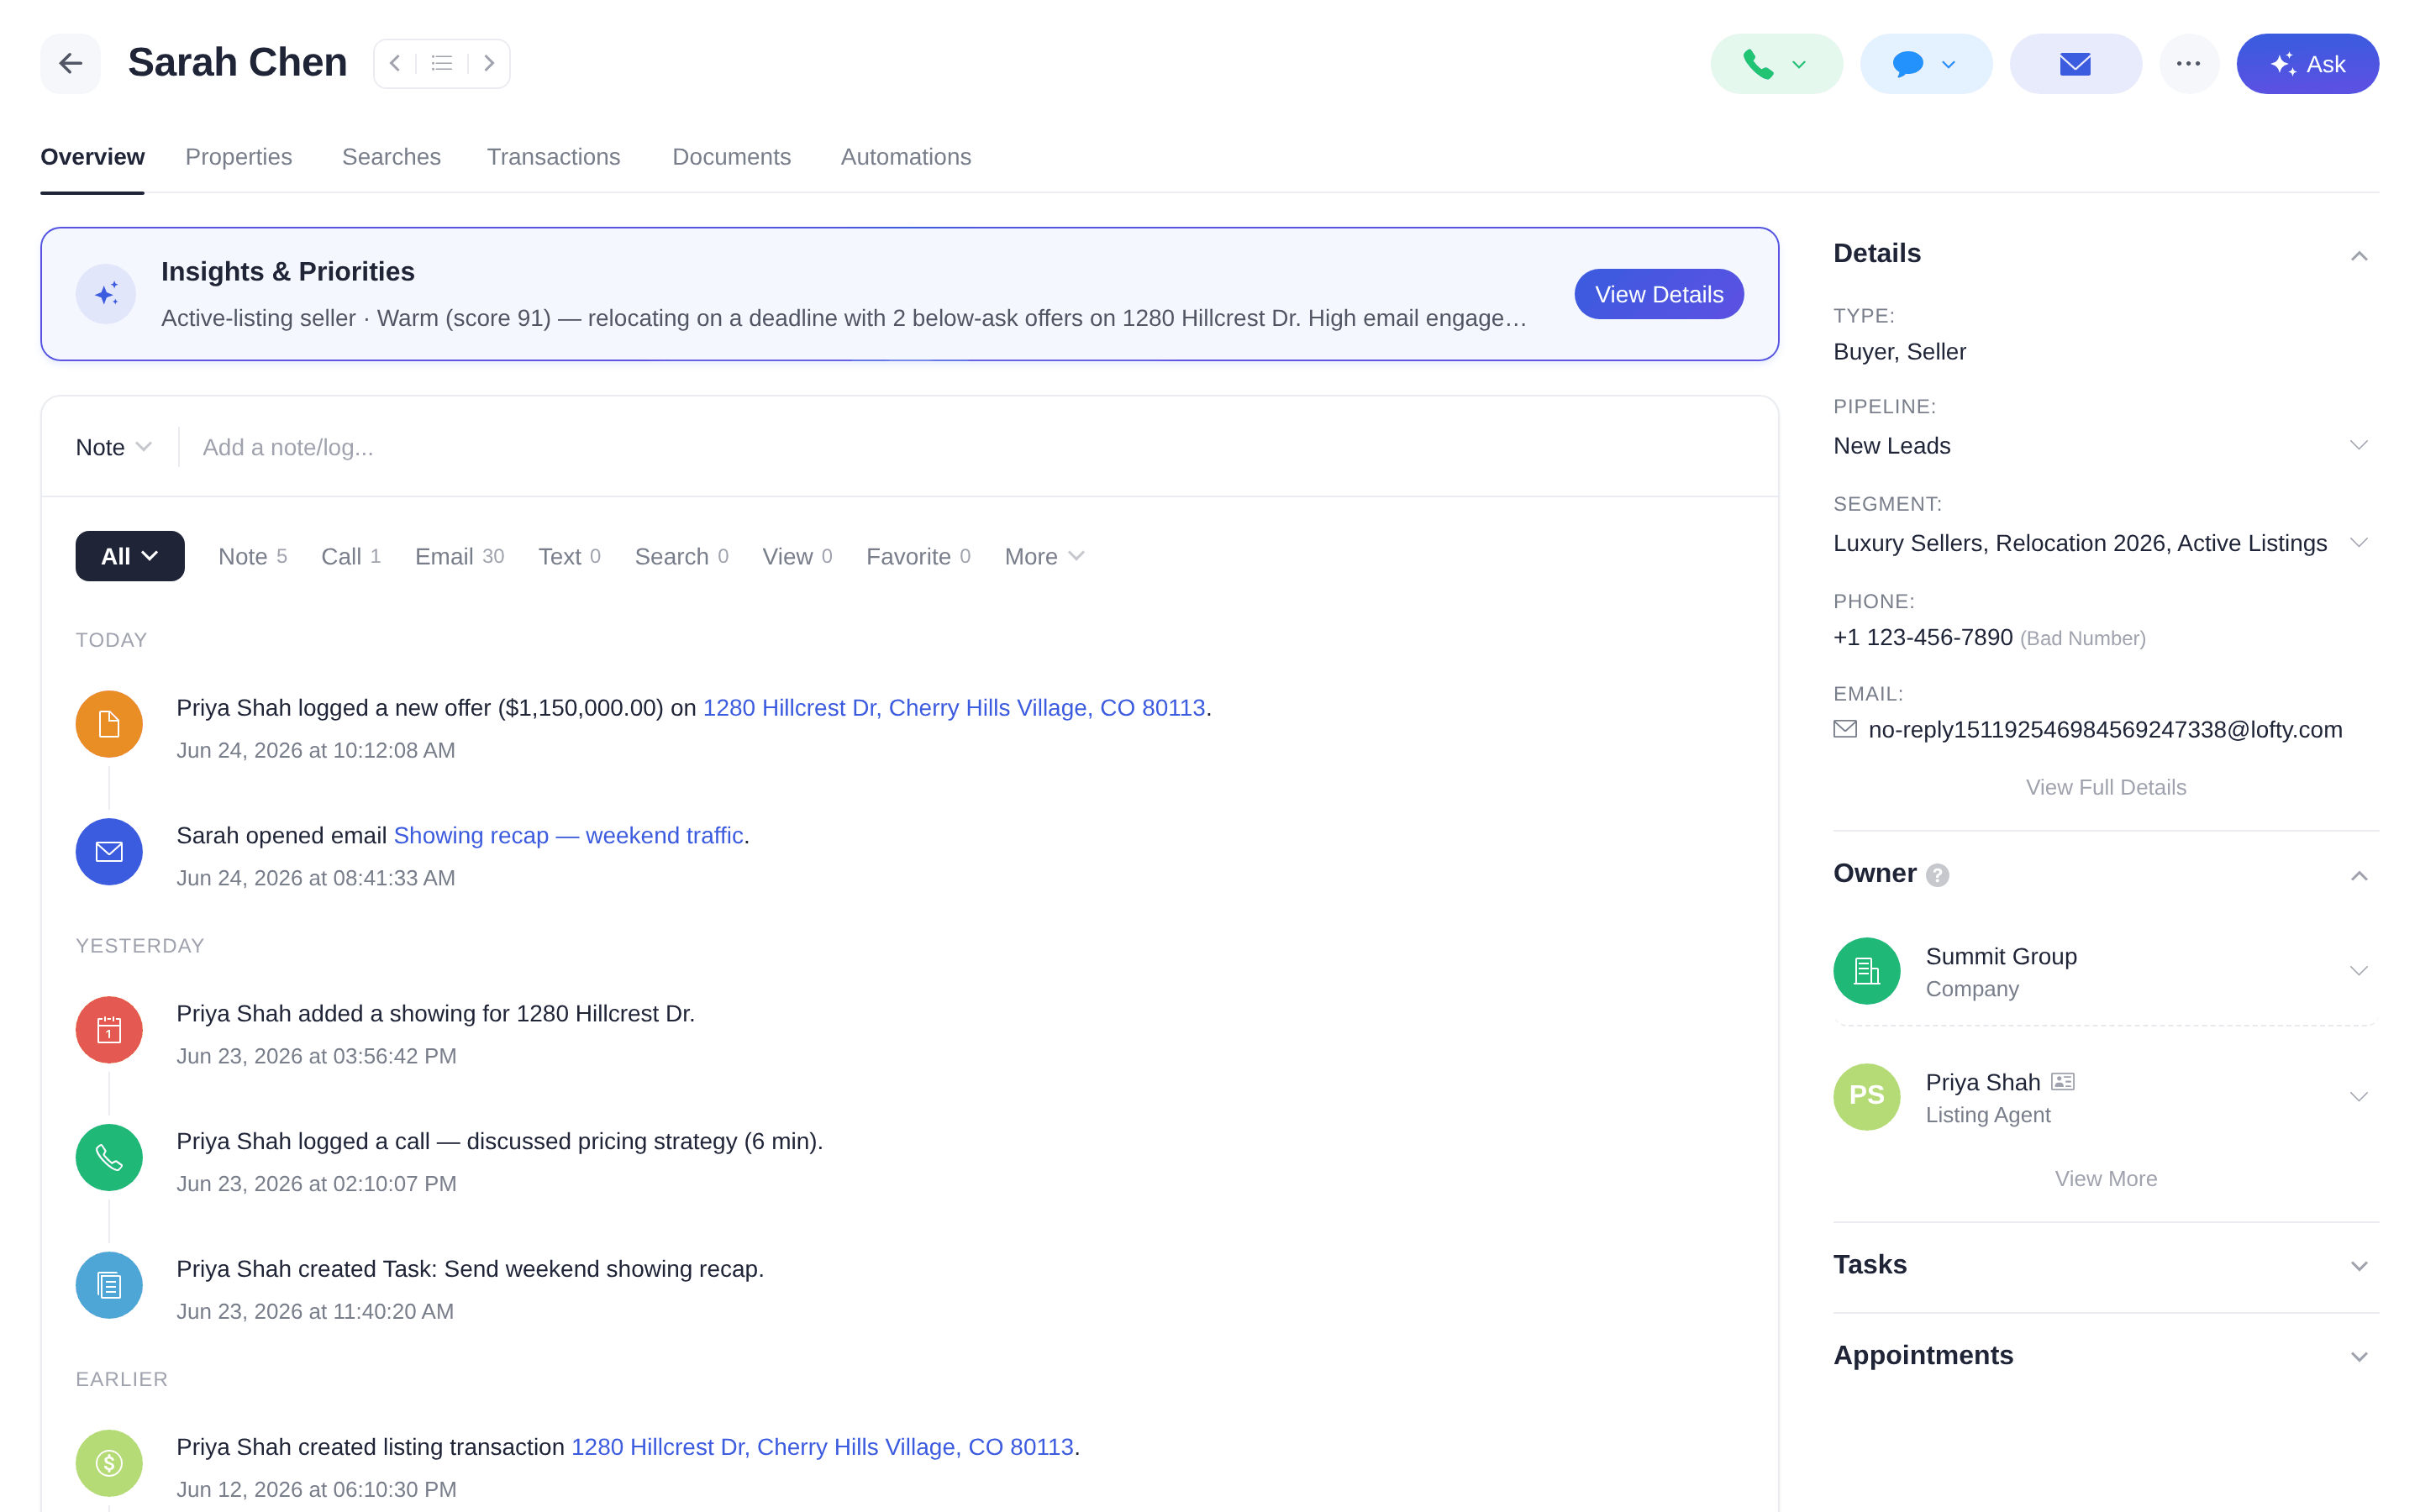Click the phone number +1 123-456-7890
2420x1512 pixels.
pyautogui.click(x=1922, y=638)
